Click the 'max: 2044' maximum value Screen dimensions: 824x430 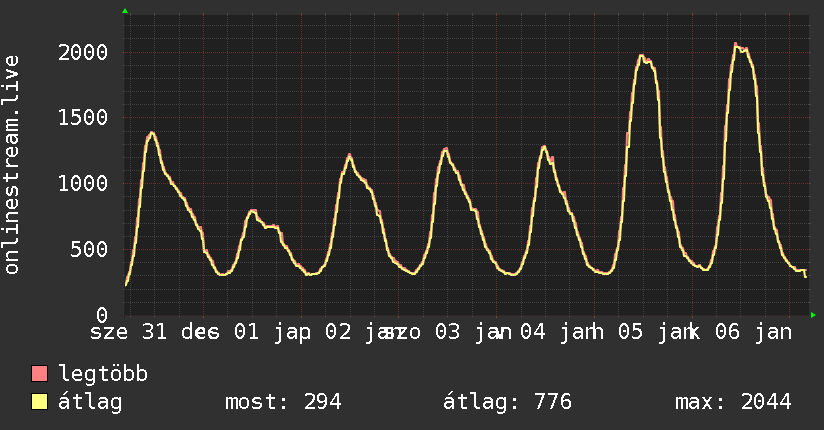[x=733, y=402]
